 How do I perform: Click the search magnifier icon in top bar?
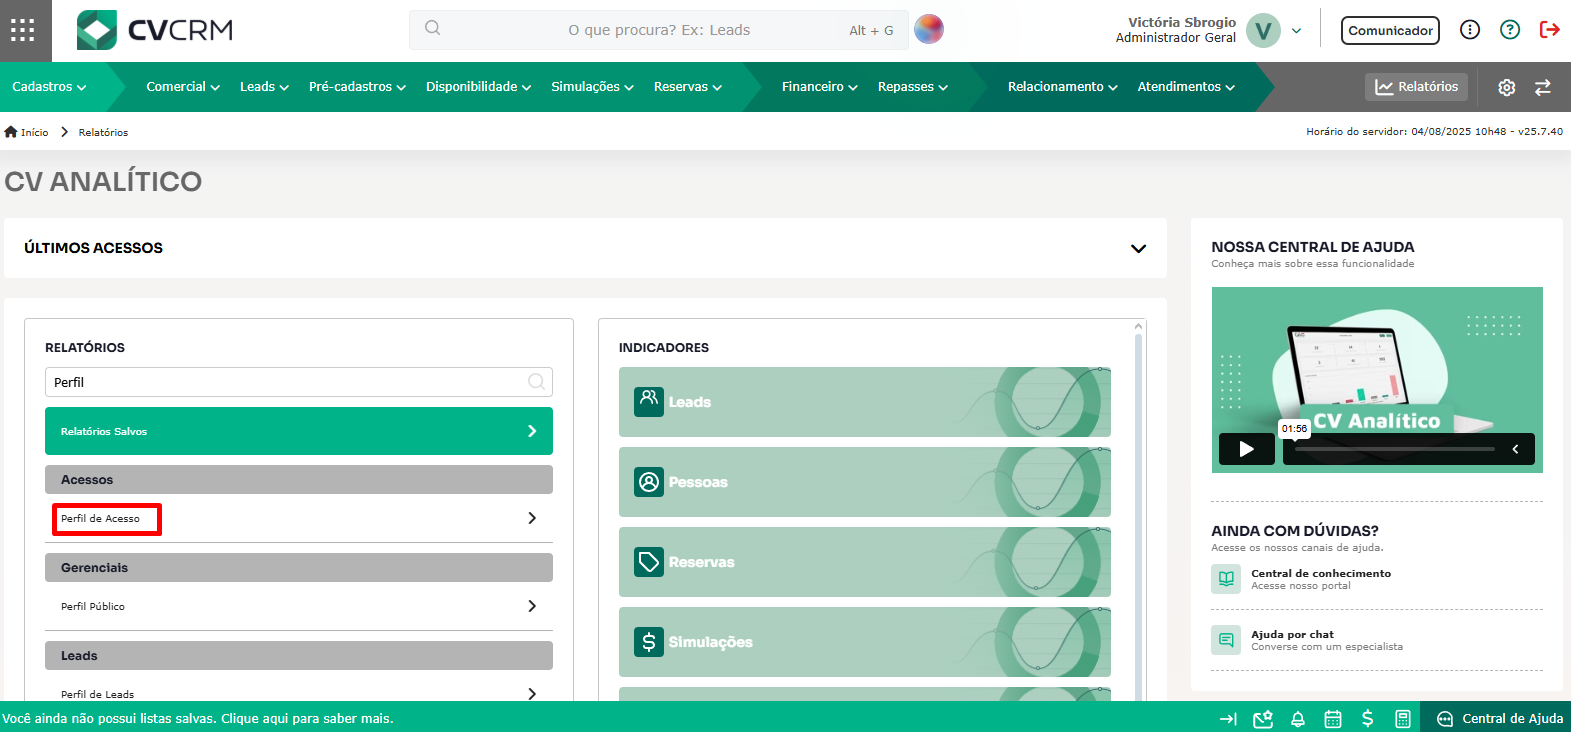432,28
